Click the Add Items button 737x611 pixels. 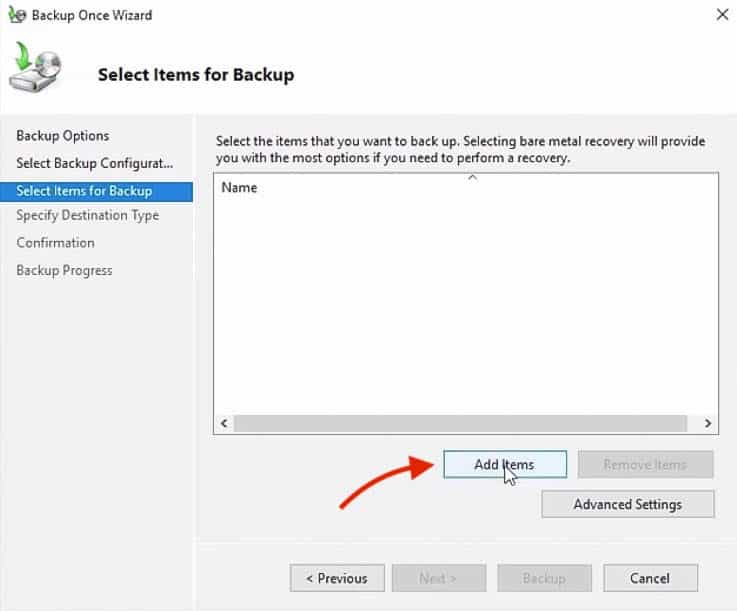[505, 464]
